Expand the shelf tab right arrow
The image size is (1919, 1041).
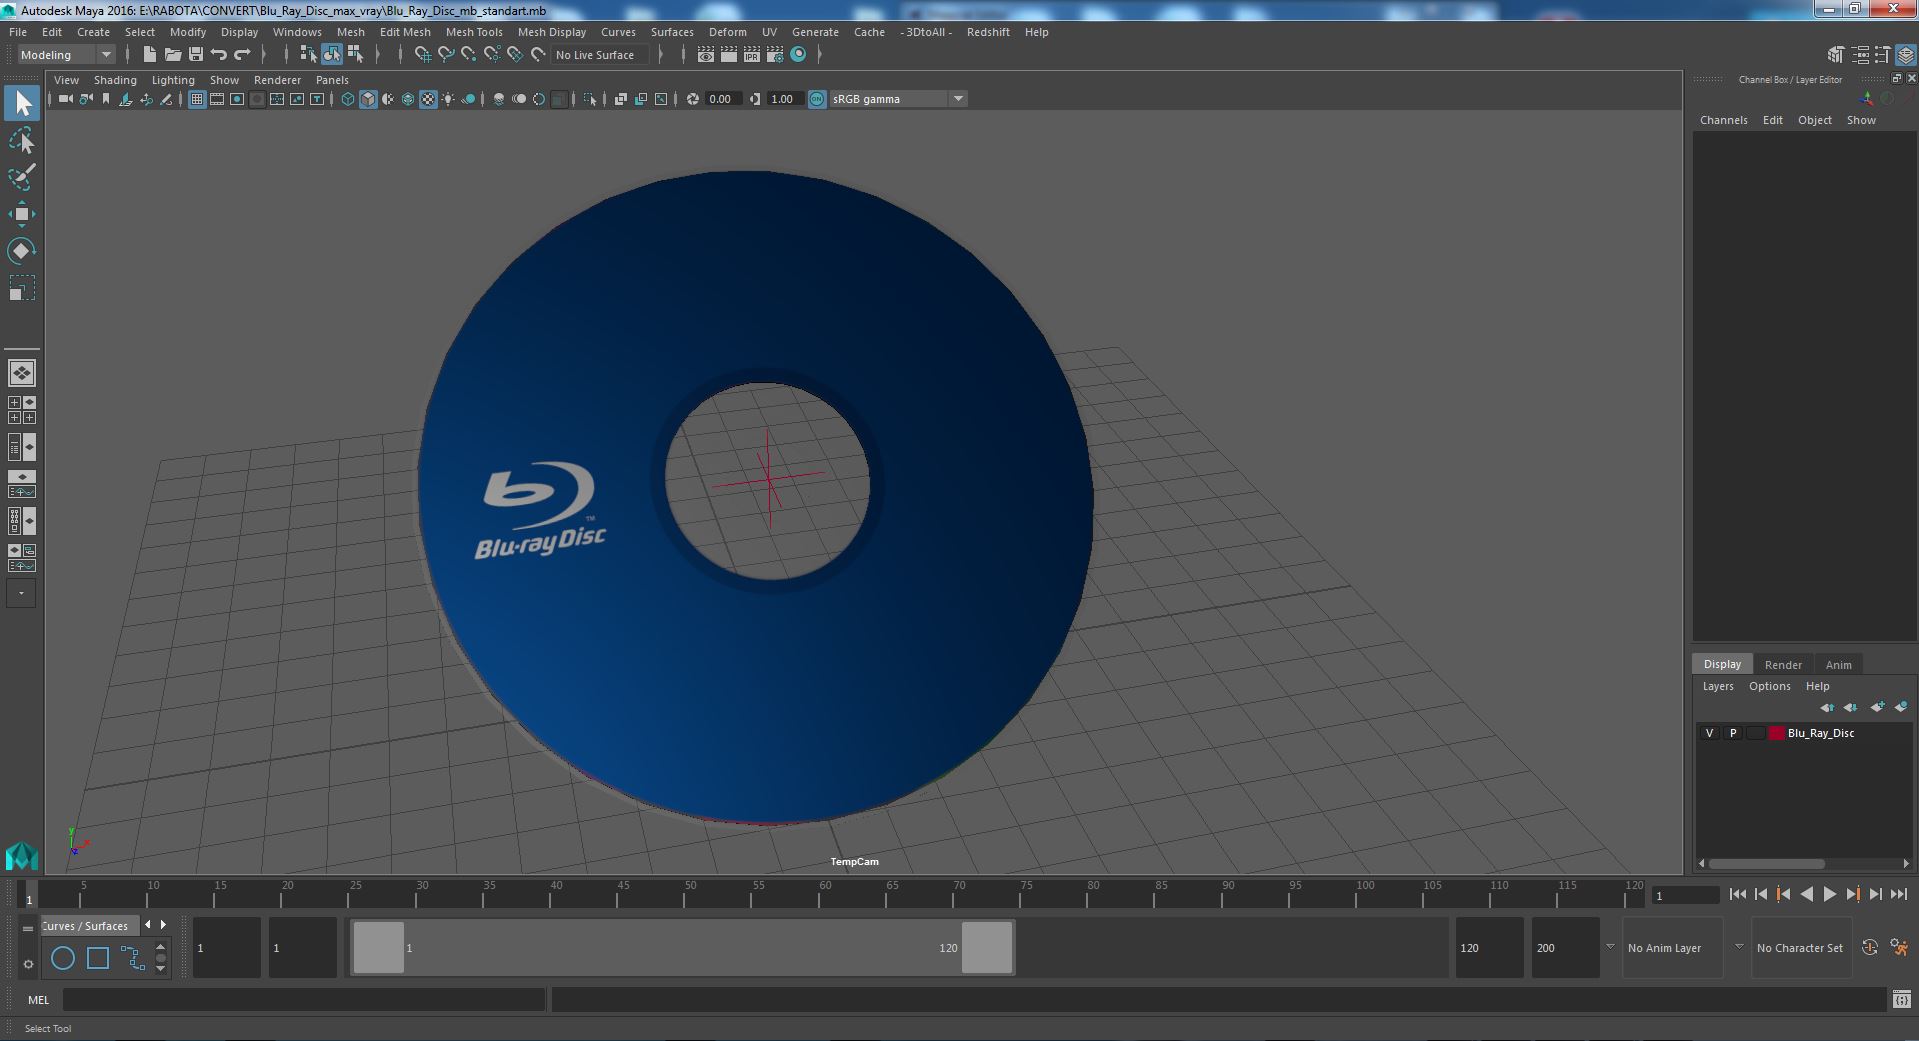click(x=163, y=925)
